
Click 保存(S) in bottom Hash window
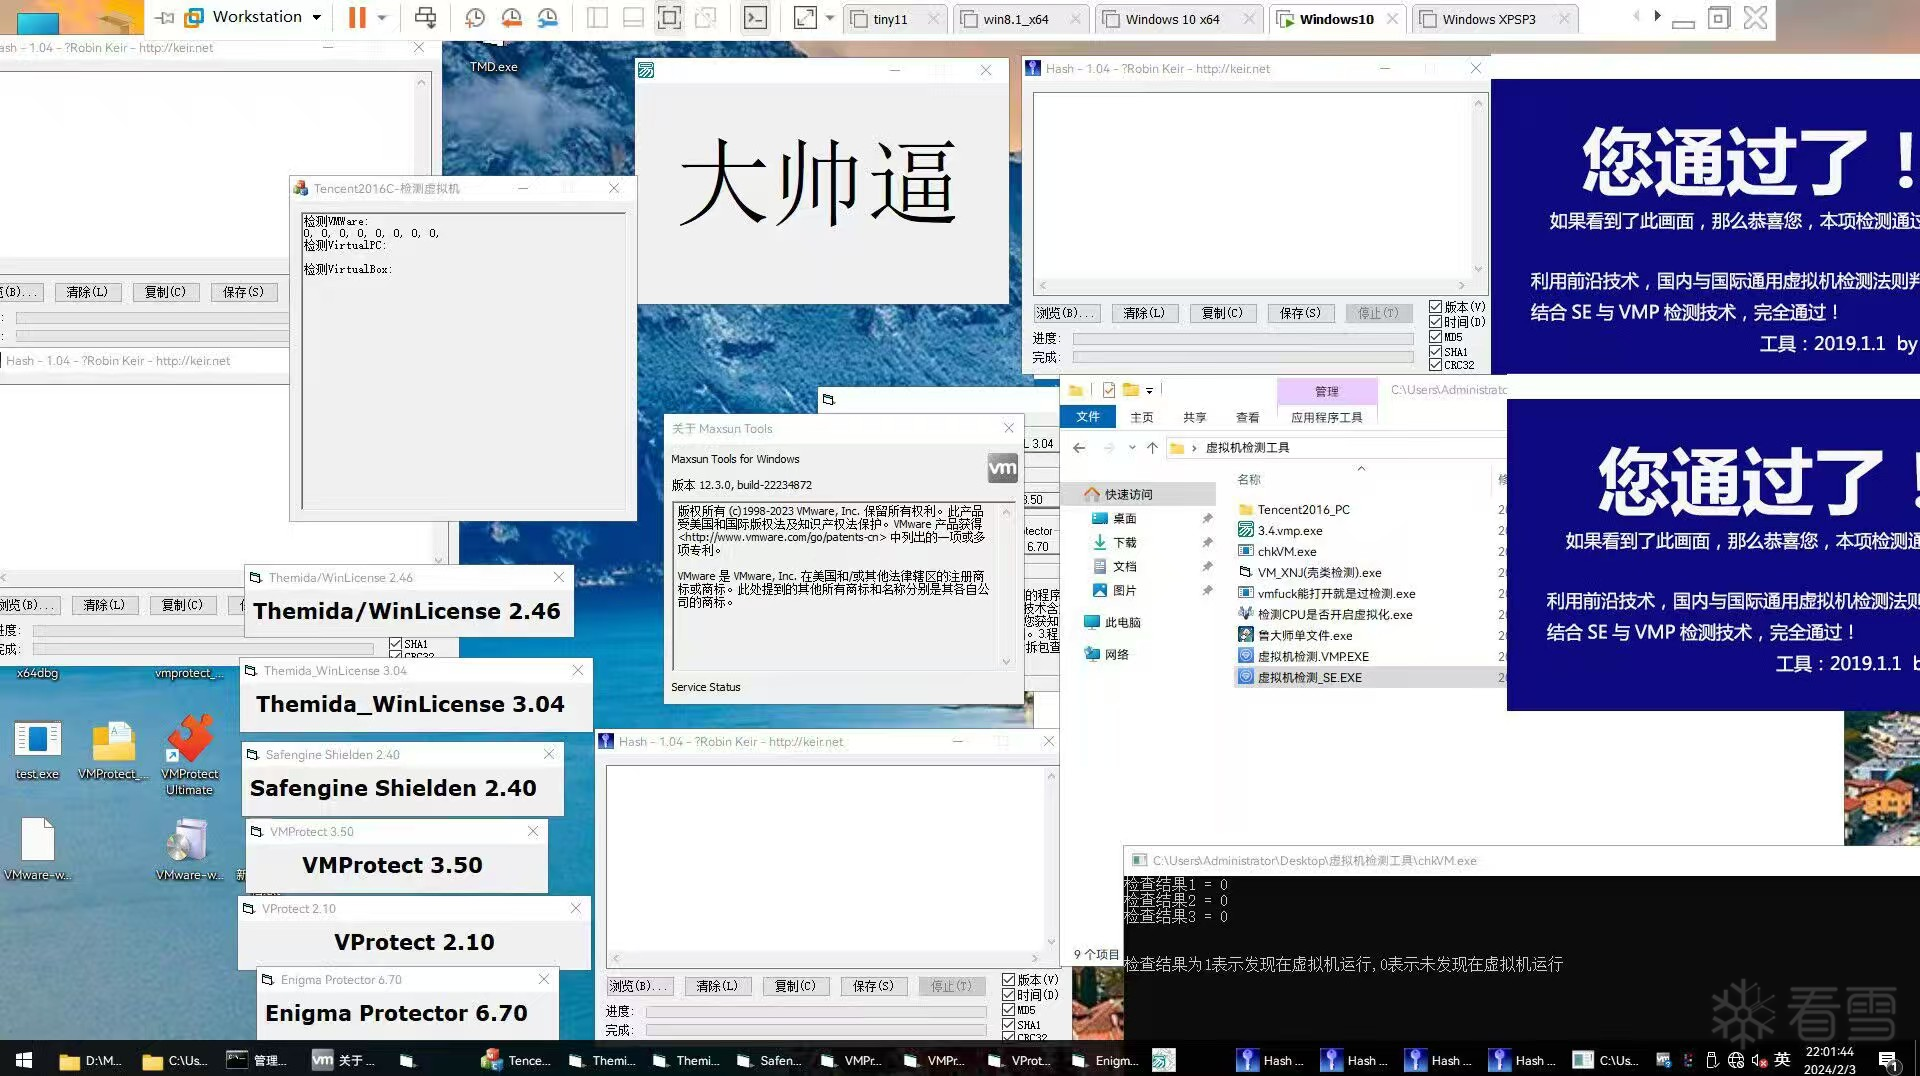click(873, 986)
